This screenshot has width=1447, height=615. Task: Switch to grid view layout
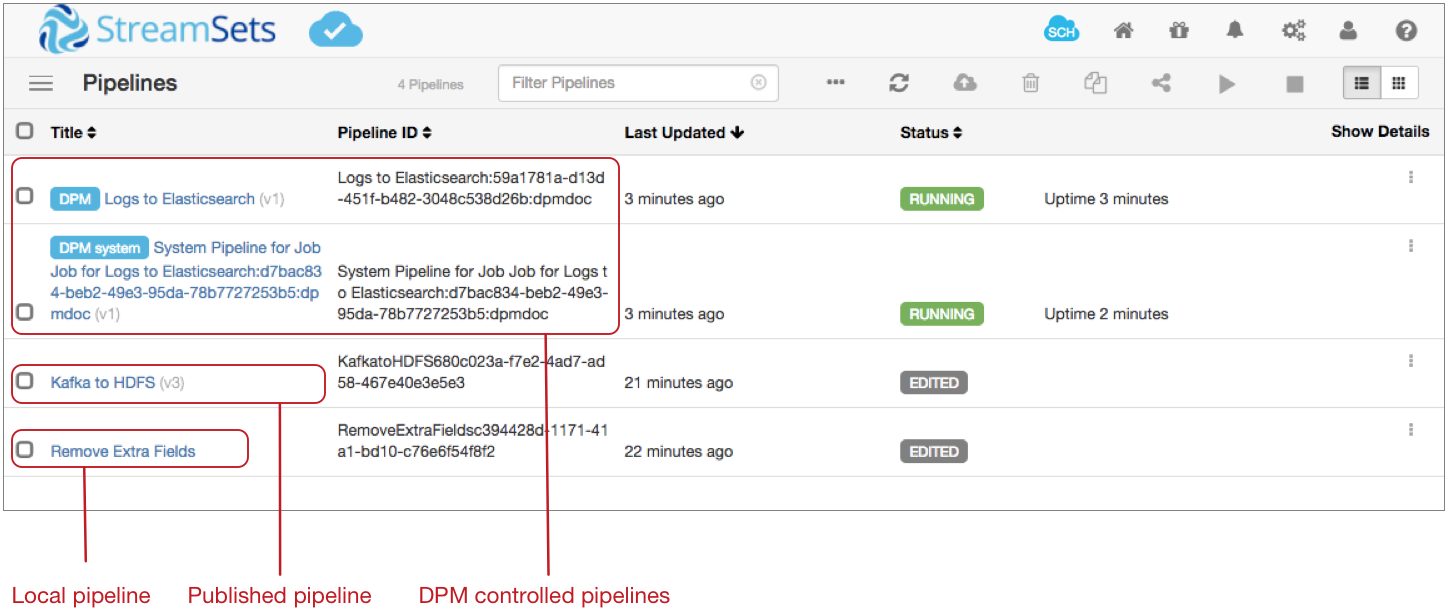point(1399,83)
